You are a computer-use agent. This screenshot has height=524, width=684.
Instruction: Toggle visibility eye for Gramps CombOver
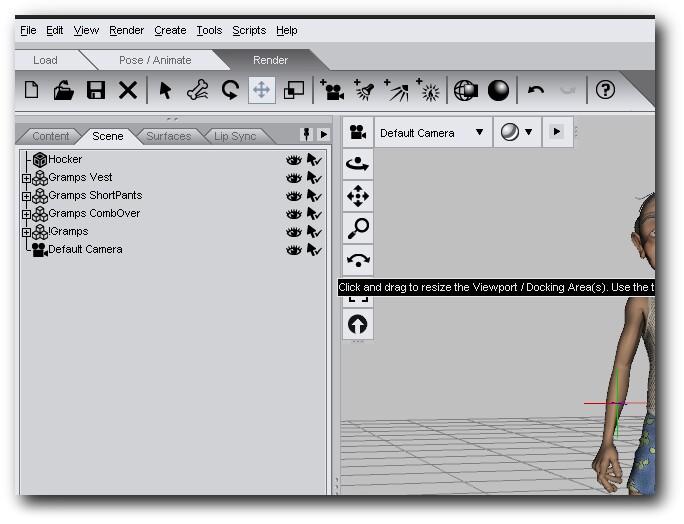[294, 214]
